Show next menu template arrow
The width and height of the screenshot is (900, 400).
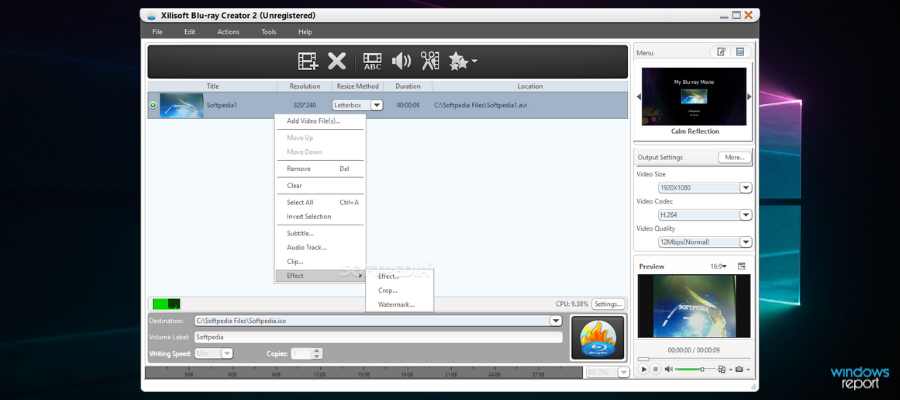tap(749, 97)
